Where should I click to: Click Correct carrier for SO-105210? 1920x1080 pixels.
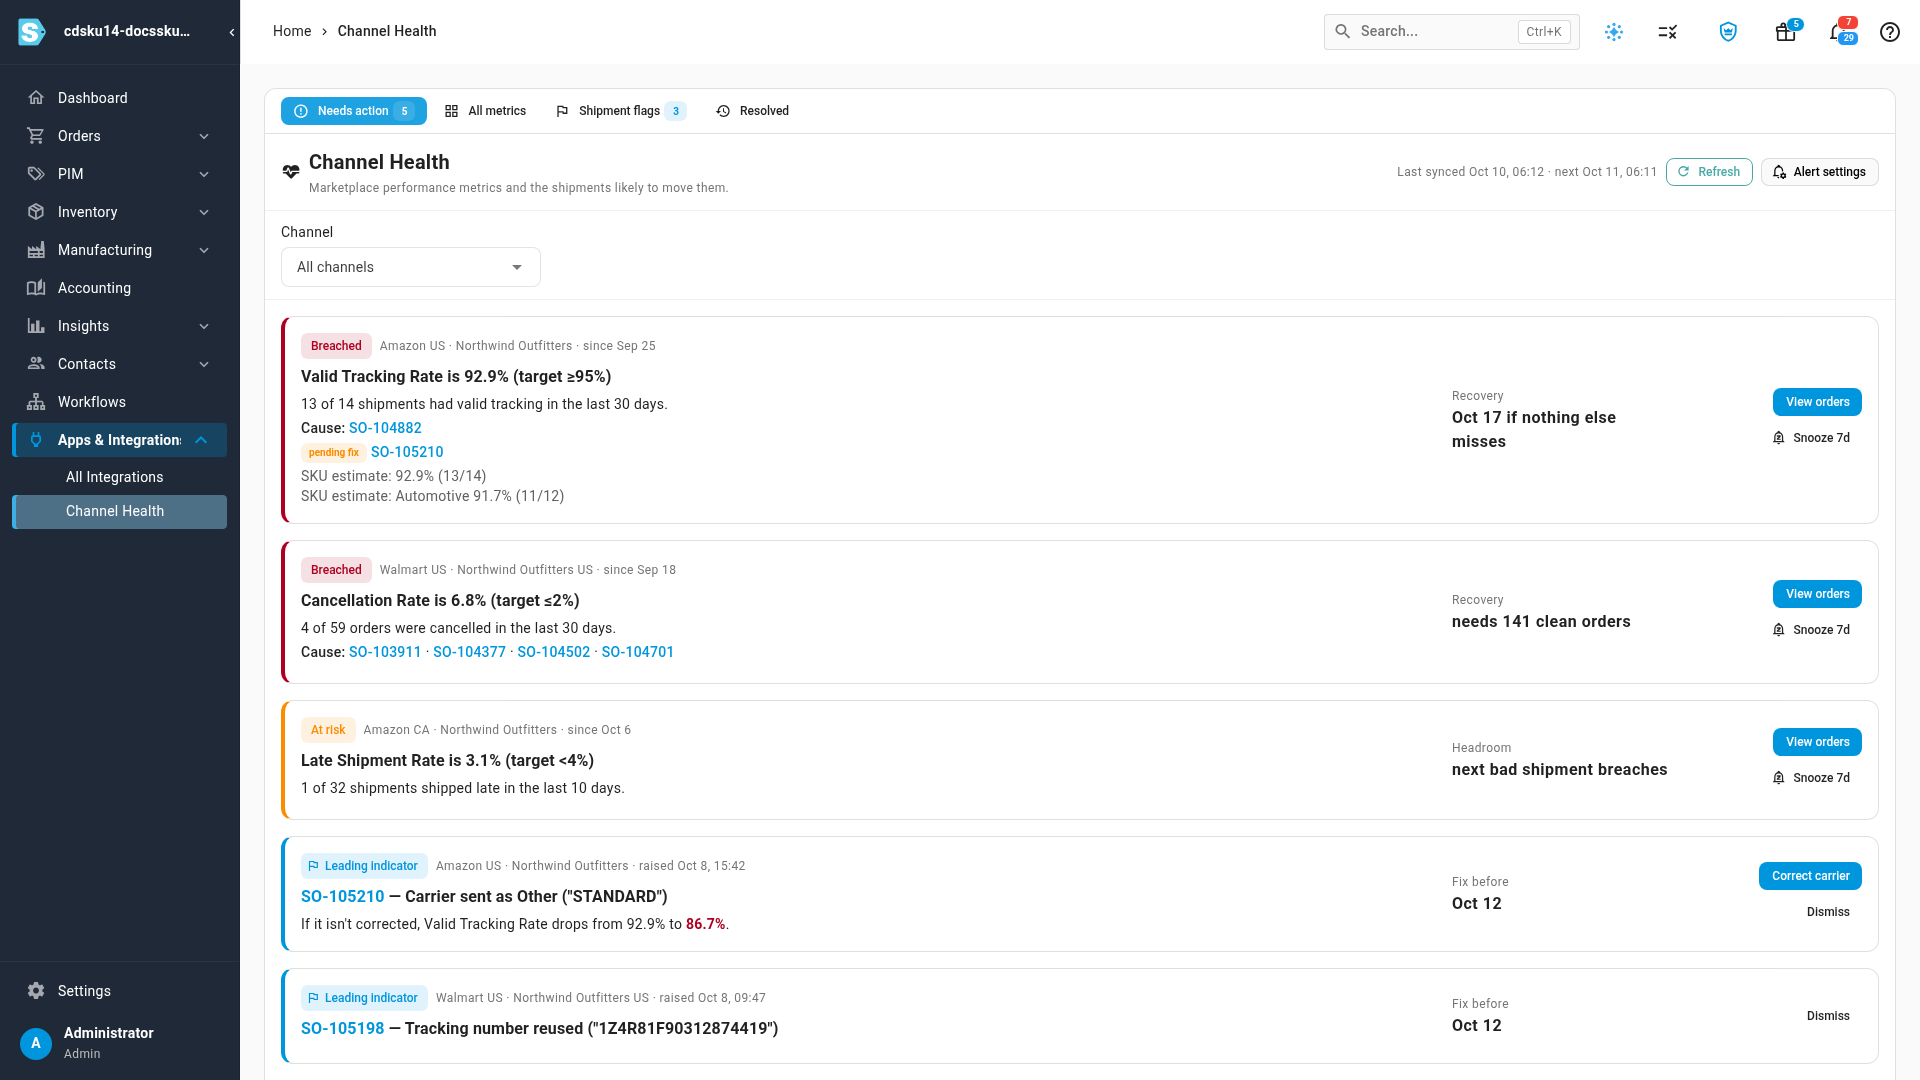1810,876
